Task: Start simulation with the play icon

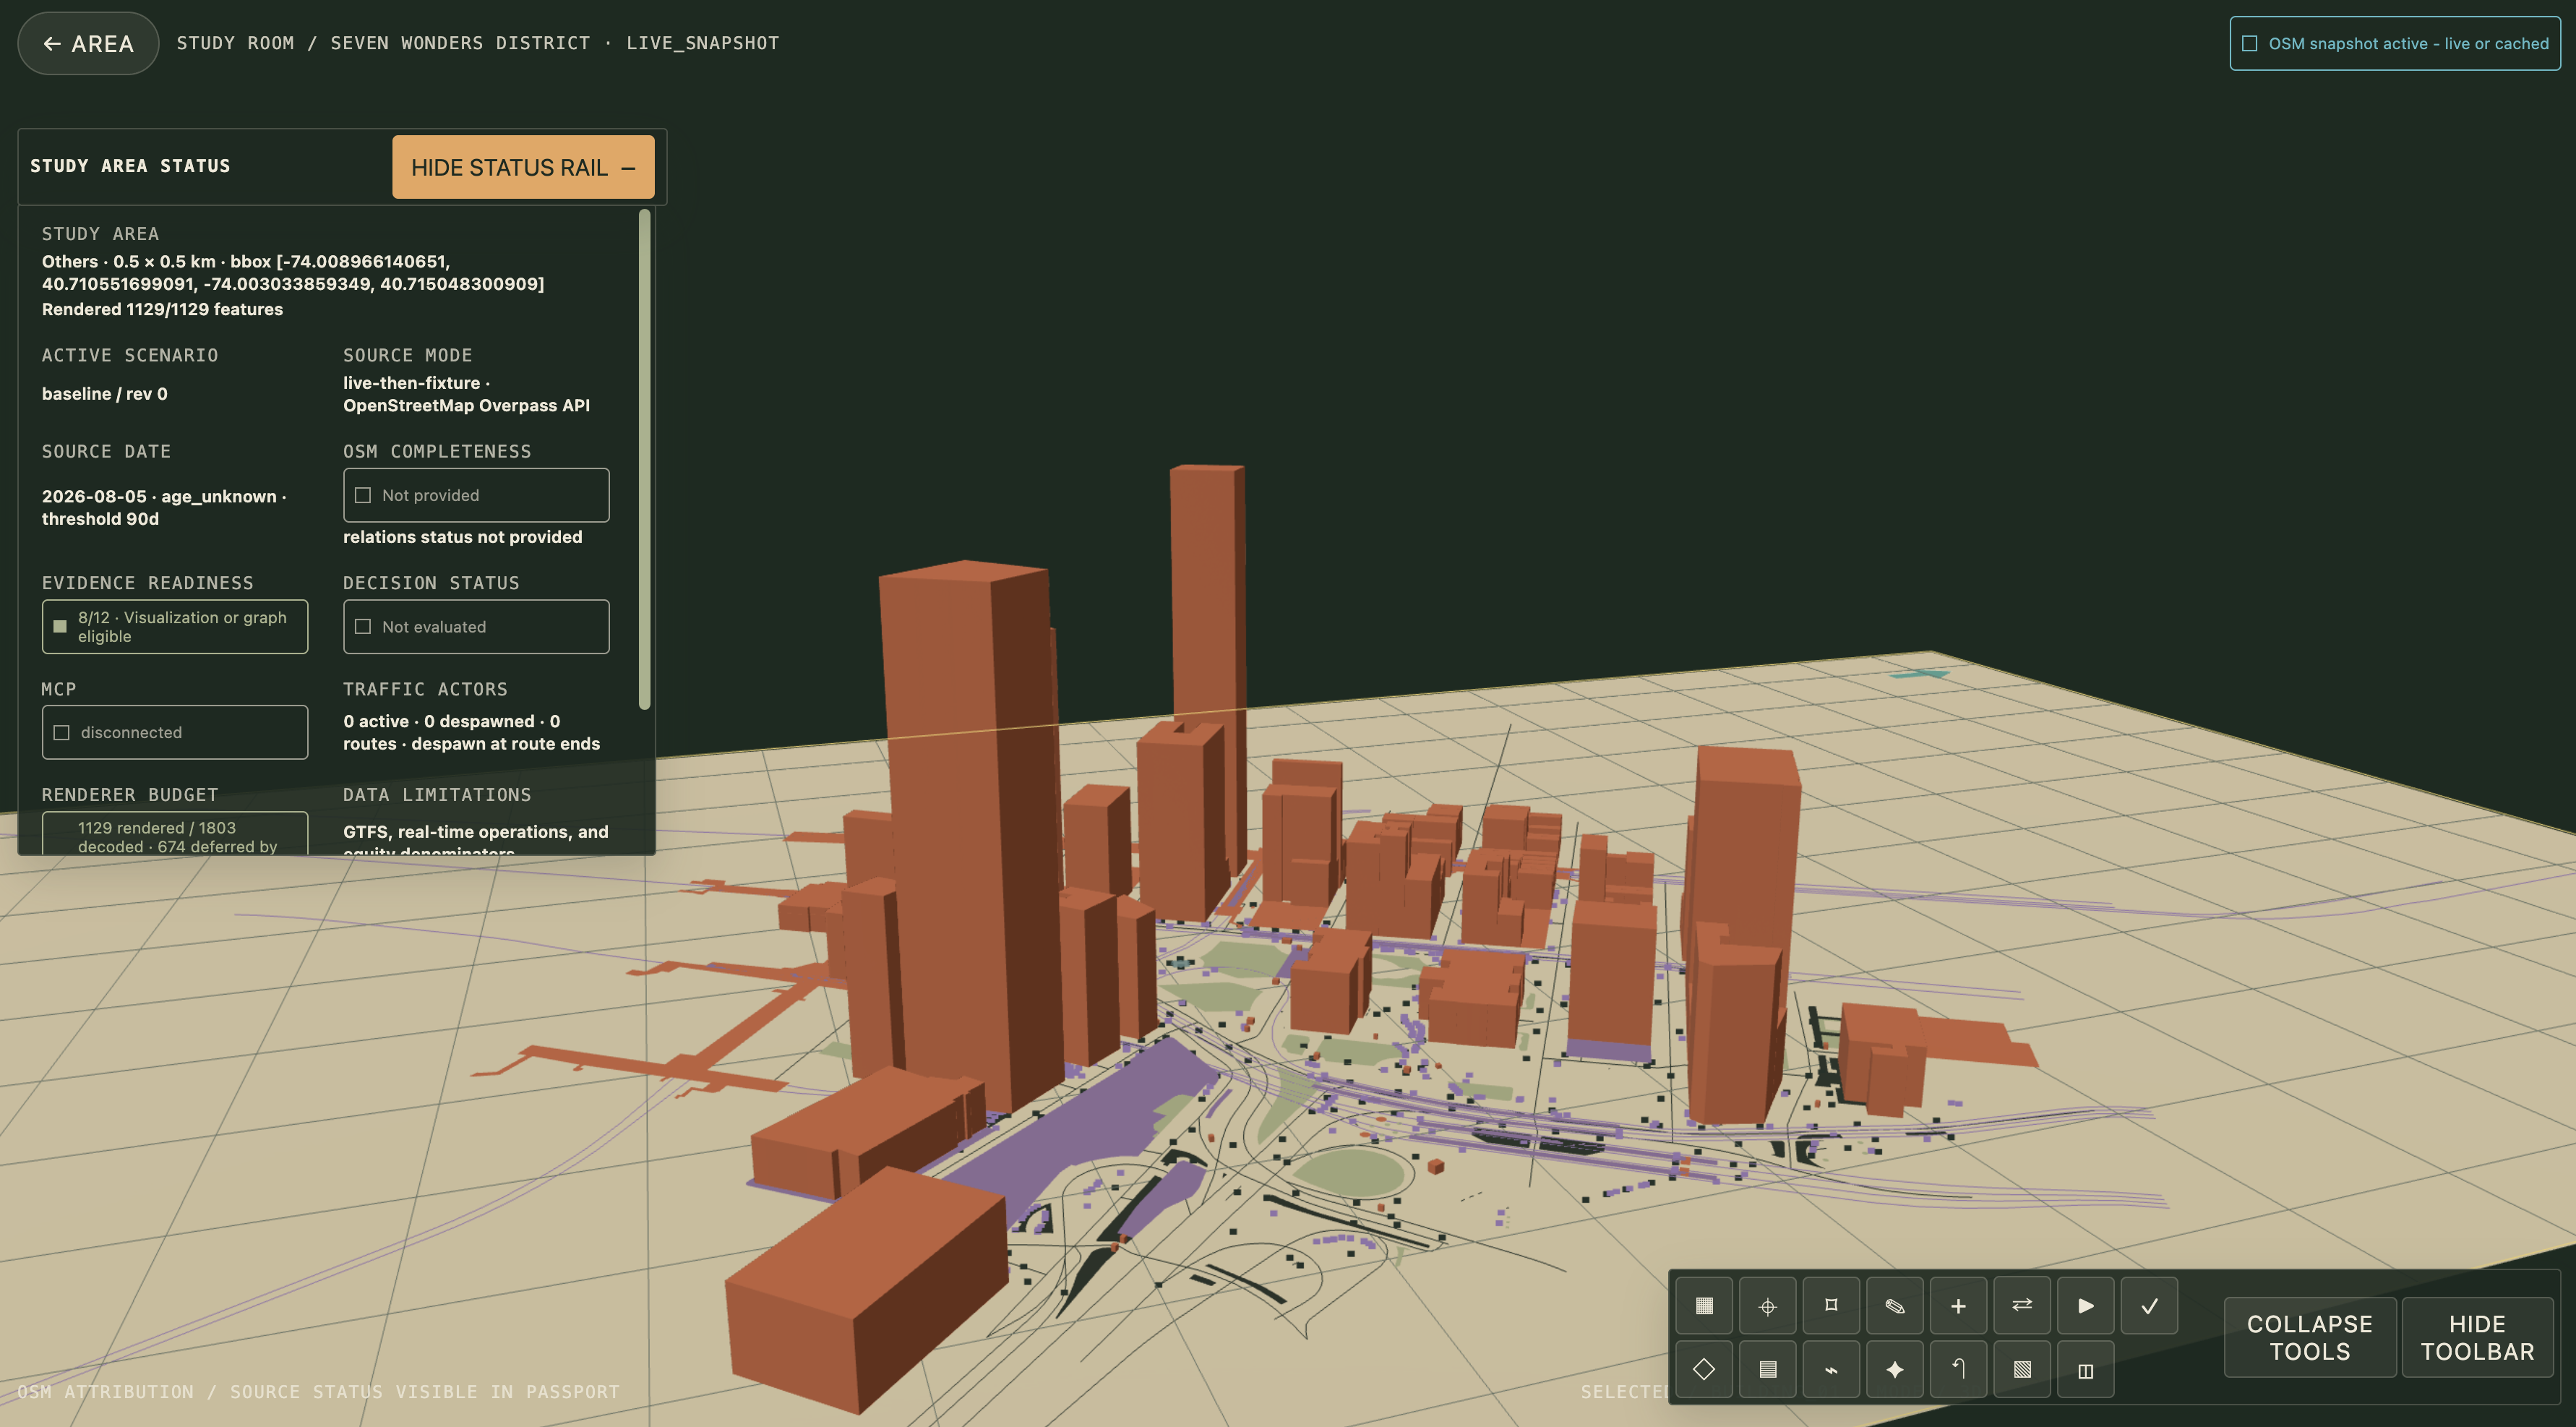Action: [x=2085, y=1305]
